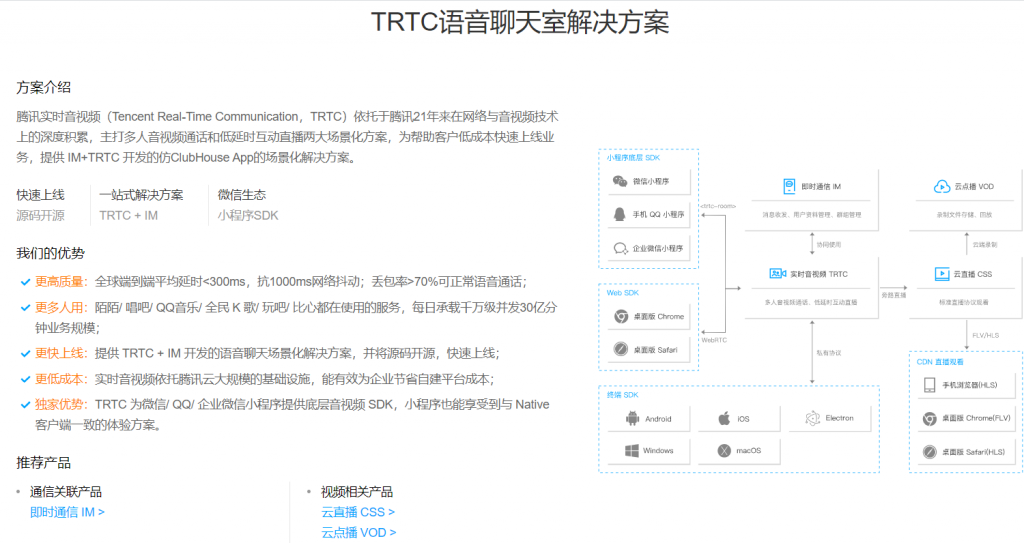
Task: Click the 我们的优势 section heading
Action: pyautogui.click(x=50, y=254)
